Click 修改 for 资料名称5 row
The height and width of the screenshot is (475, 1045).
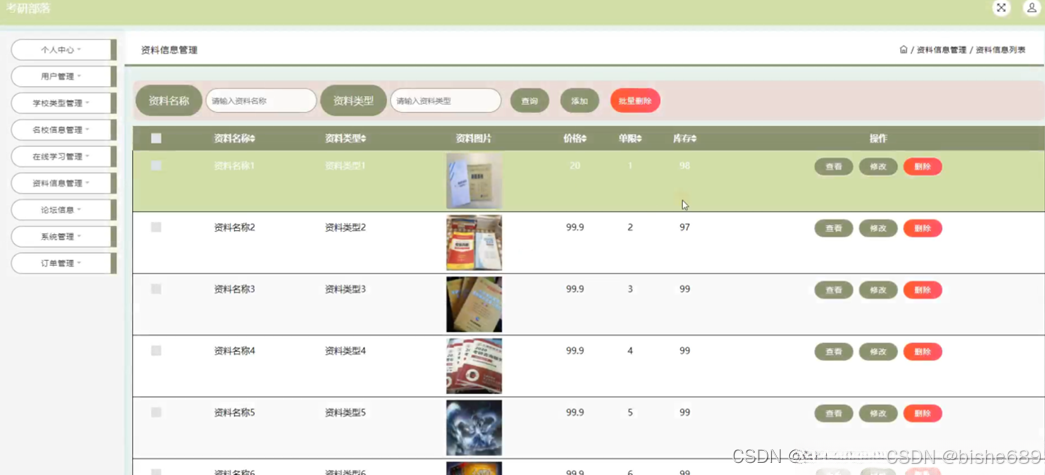[x=878, y=413]
